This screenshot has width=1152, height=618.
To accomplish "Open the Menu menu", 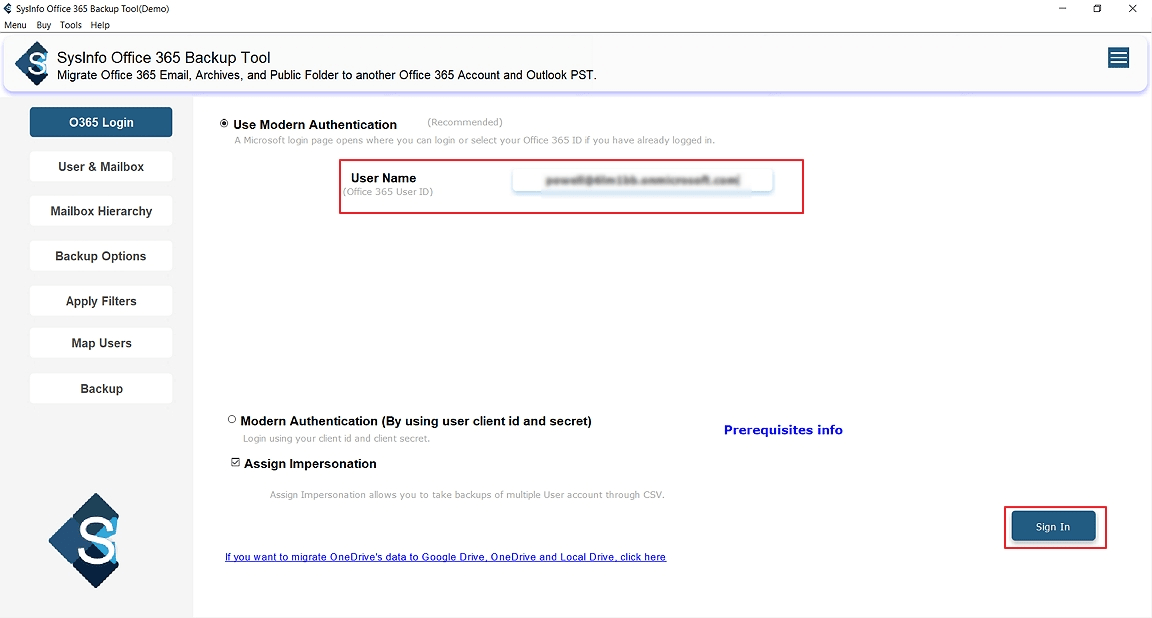I will (15, 25).
